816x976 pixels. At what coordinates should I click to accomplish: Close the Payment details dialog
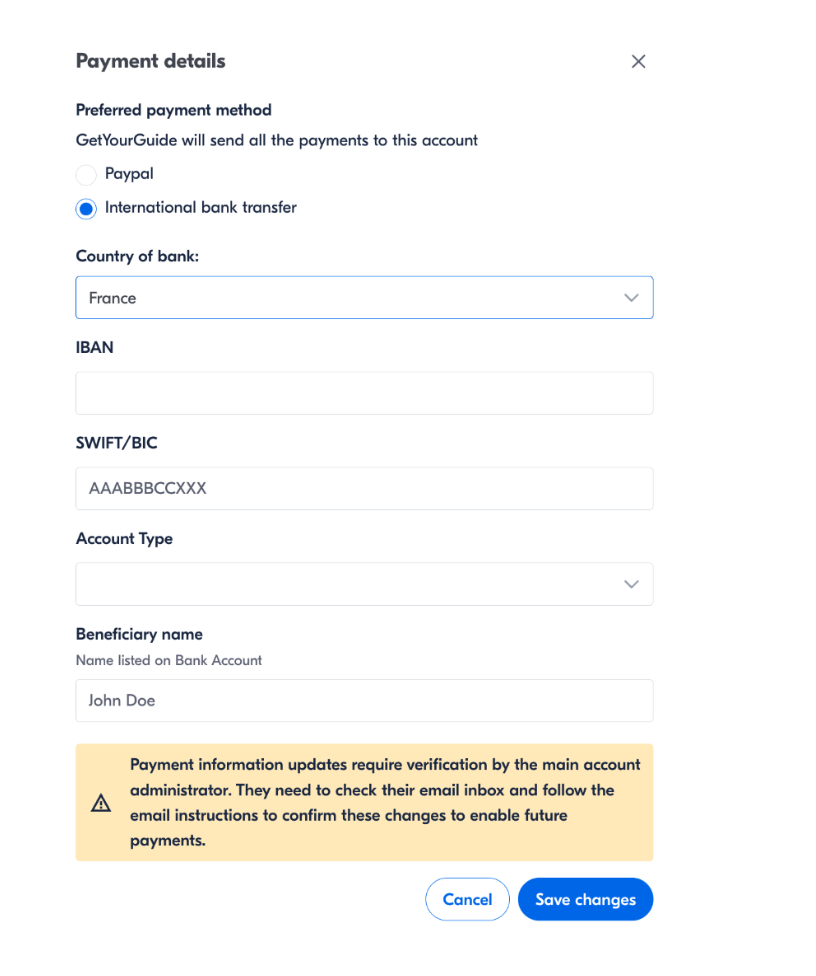coord(638,62)
